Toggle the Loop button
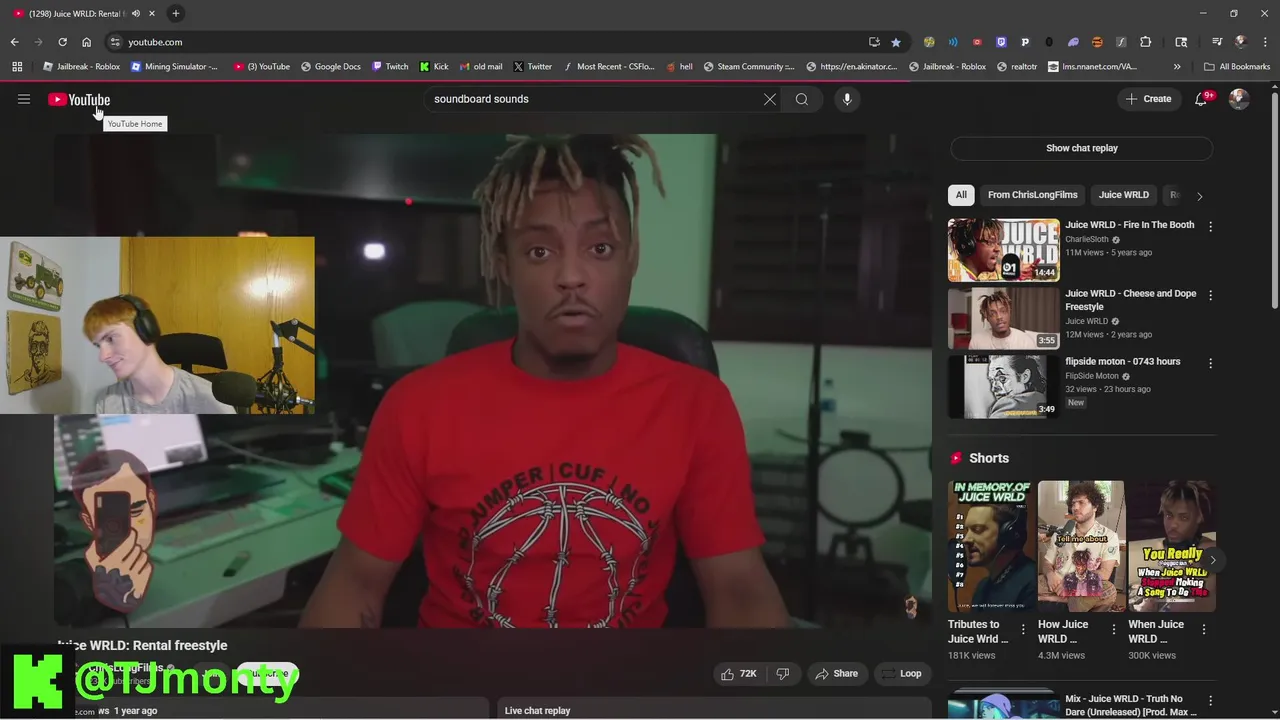 point(902,674)
